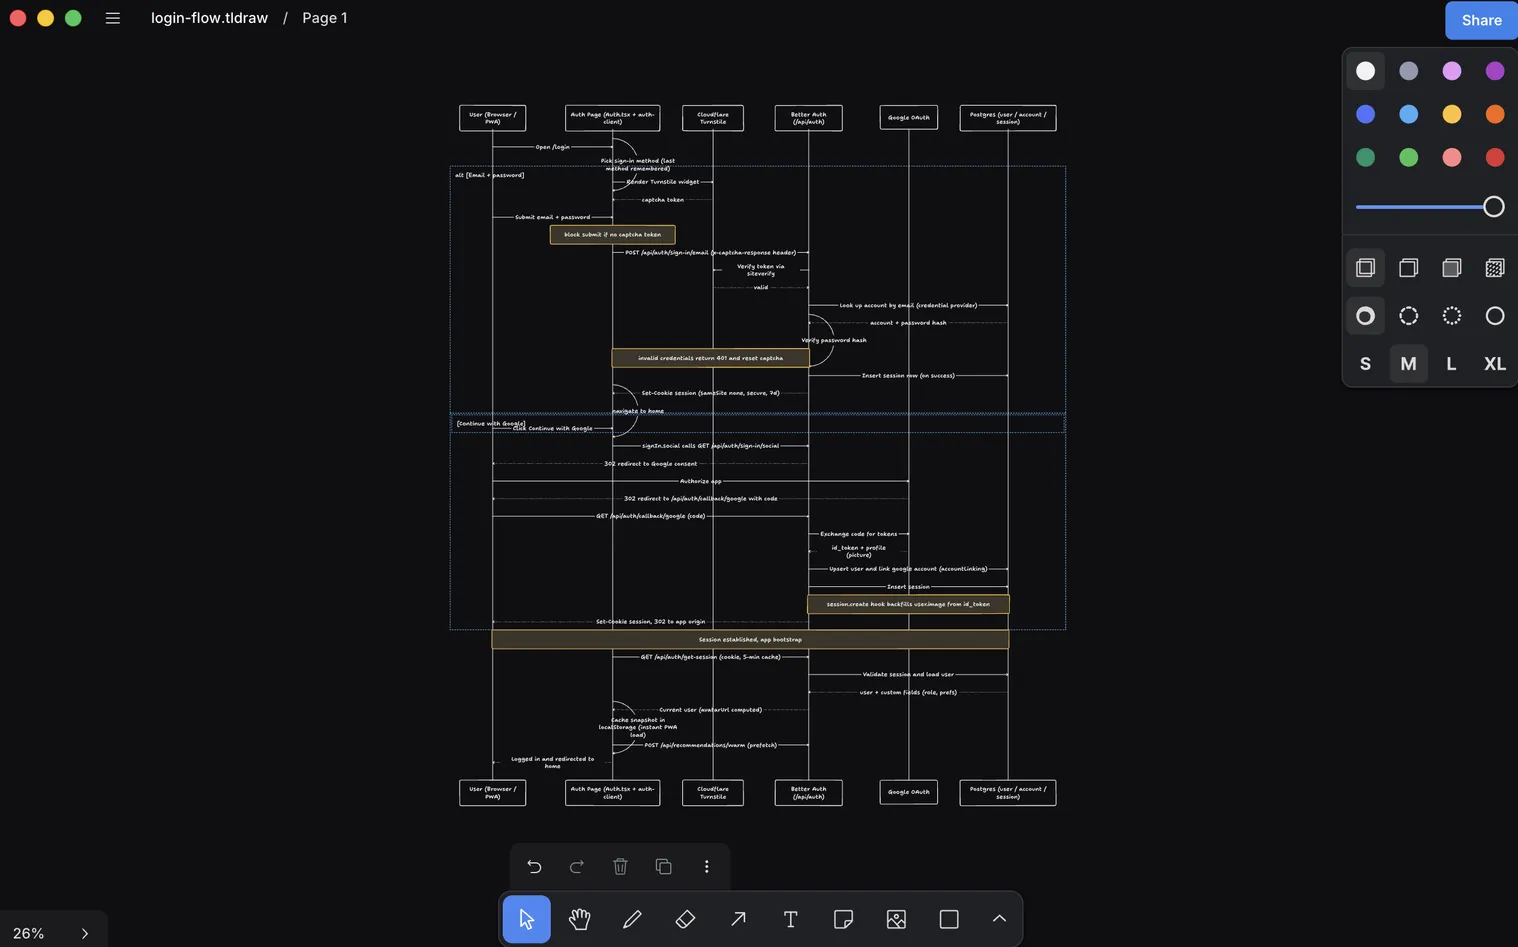Screen dimensions: 1518x947
Task: Select the top 'Better Auth (/api/auth)' box
Action: tap(808, 118)
